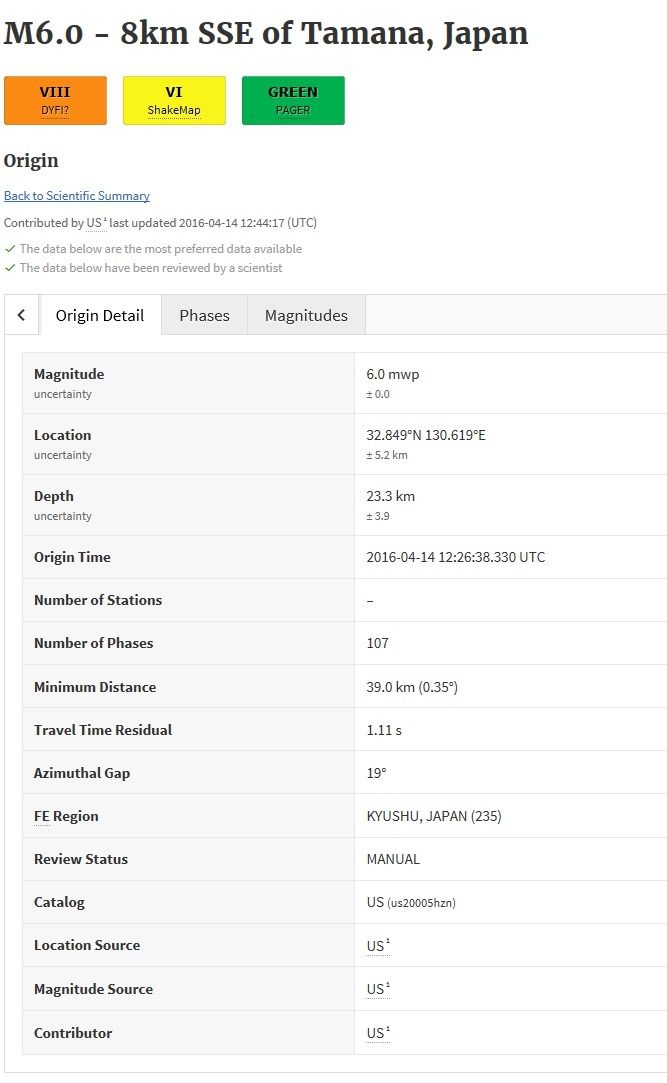Viewport: 667px width, 1083px height.
Task: Click the US Magnitude Source value
Action: [x=378, y=989]
